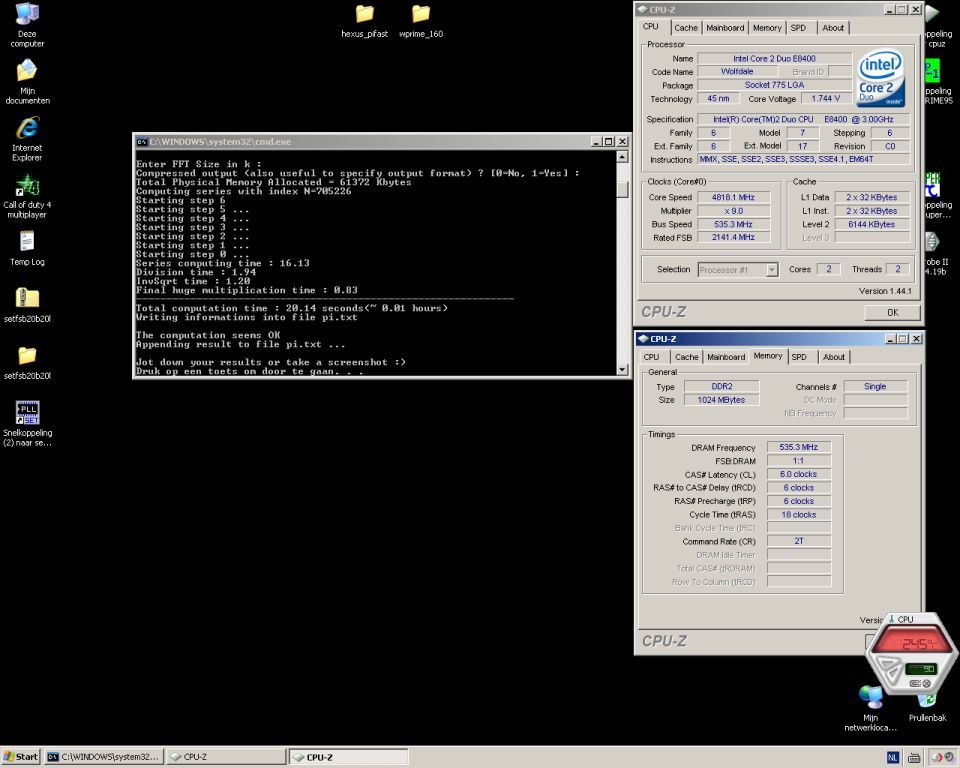Open Mainboard tab in the memory CPU-Z window
The width and height of the screenshot is (960, 768).
point(726,356)
